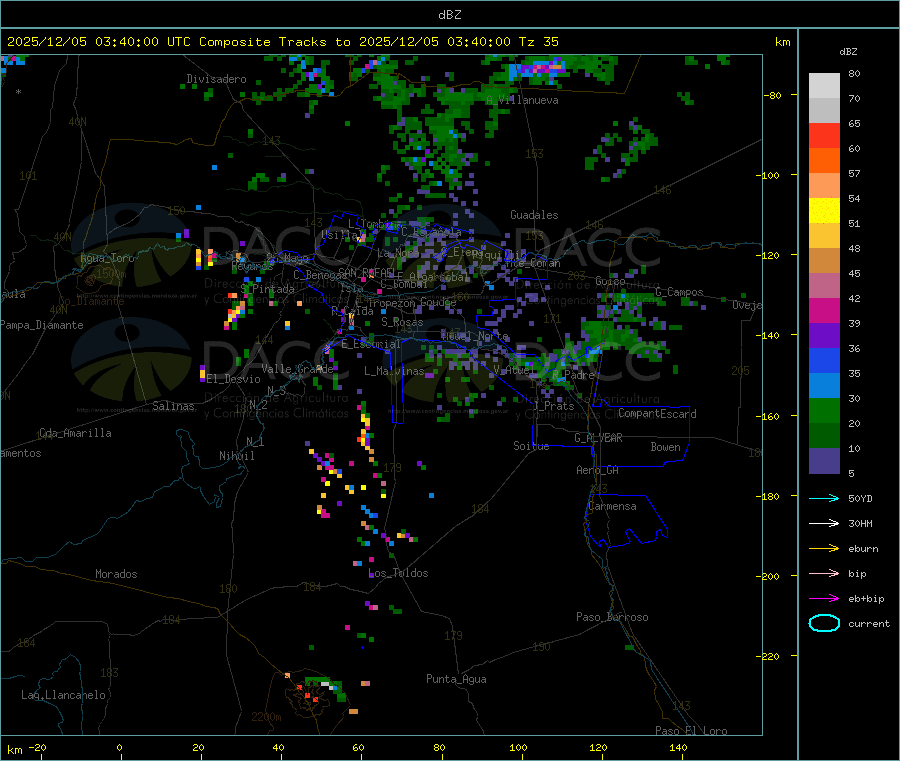Click the Composite Tracks timestamp header line
The width and height of the screenshot is (900, 761).
(282, 42)
